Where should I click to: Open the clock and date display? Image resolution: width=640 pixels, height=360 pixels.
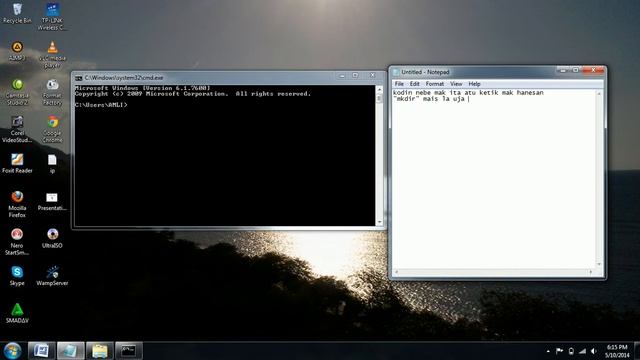pyautogui.click(x=617, y=351)
